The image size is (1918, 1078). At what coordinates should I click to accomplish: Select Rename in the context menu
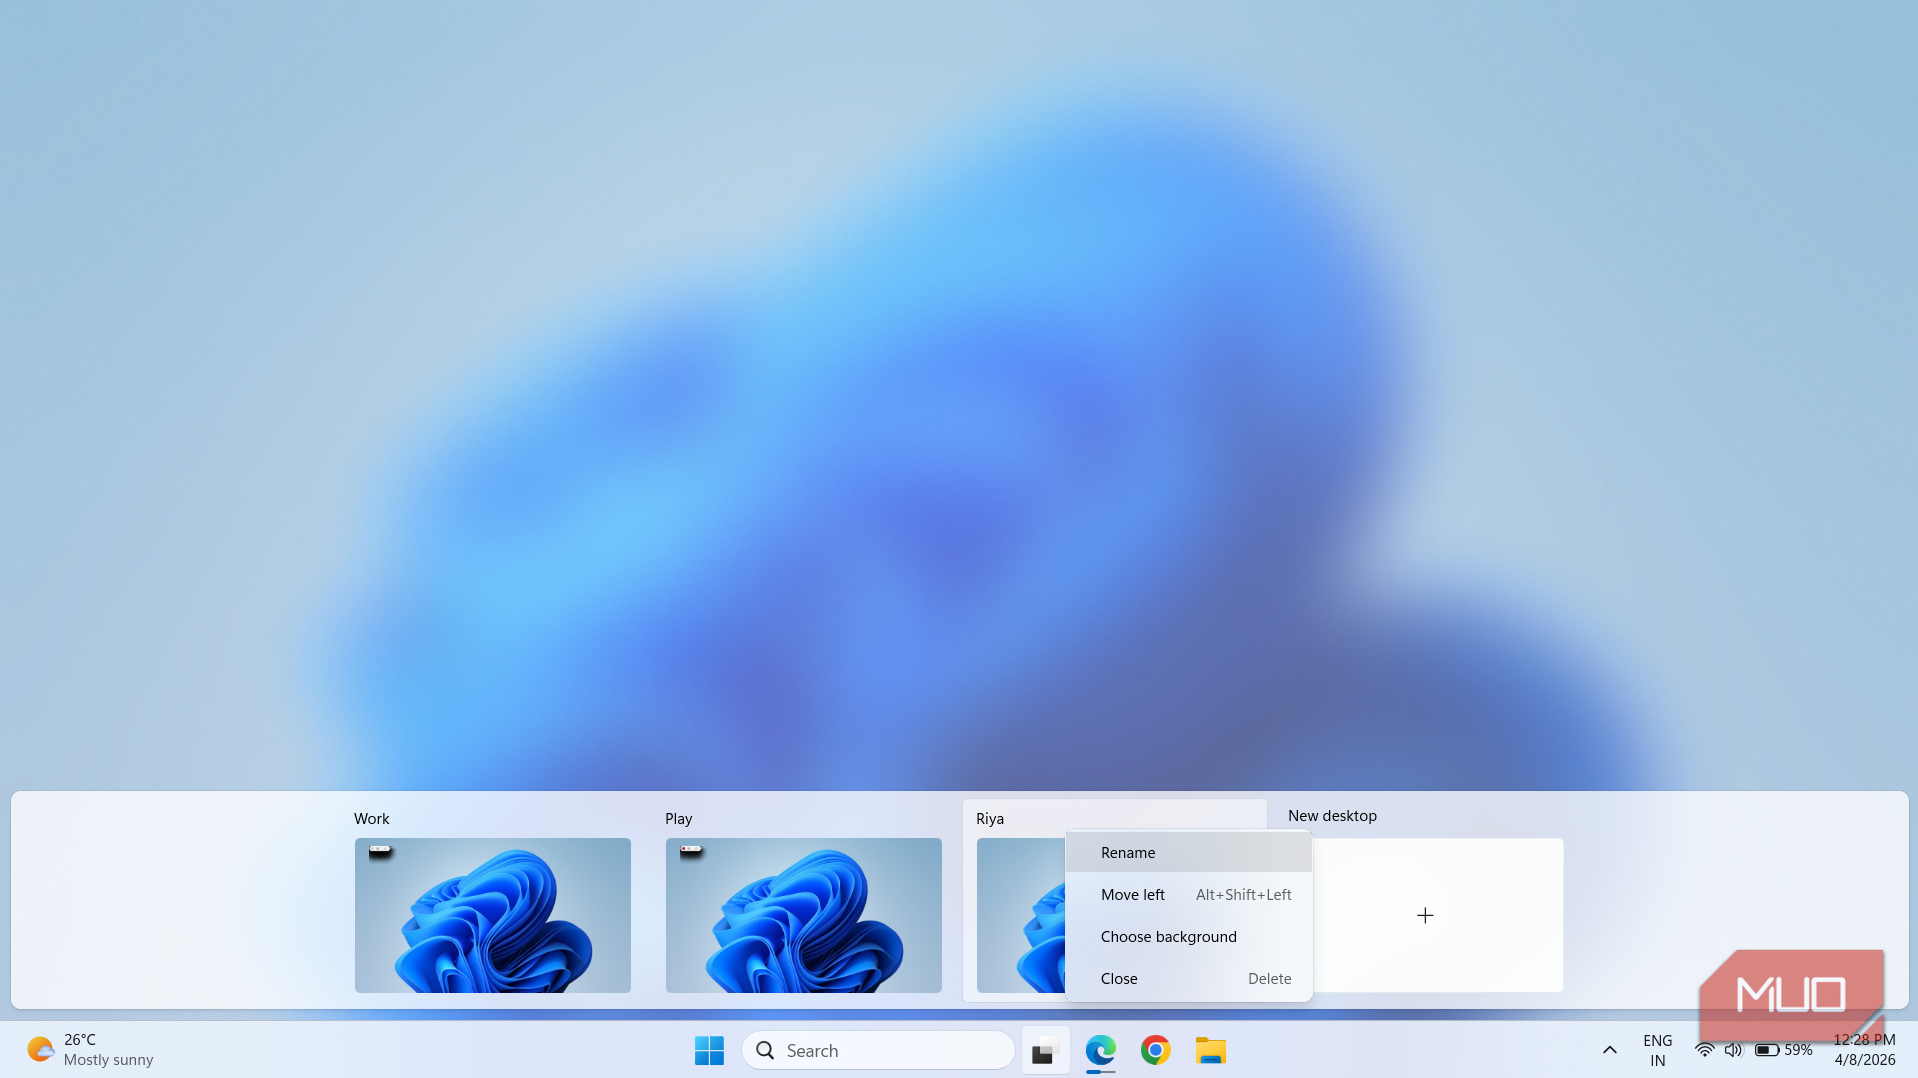point(1188,852)
